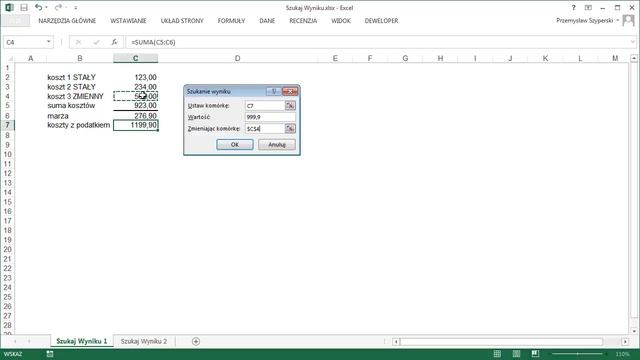Click the Ribbon Display Options icon
This screenshot has height=360, width=640.
(588, 8)
